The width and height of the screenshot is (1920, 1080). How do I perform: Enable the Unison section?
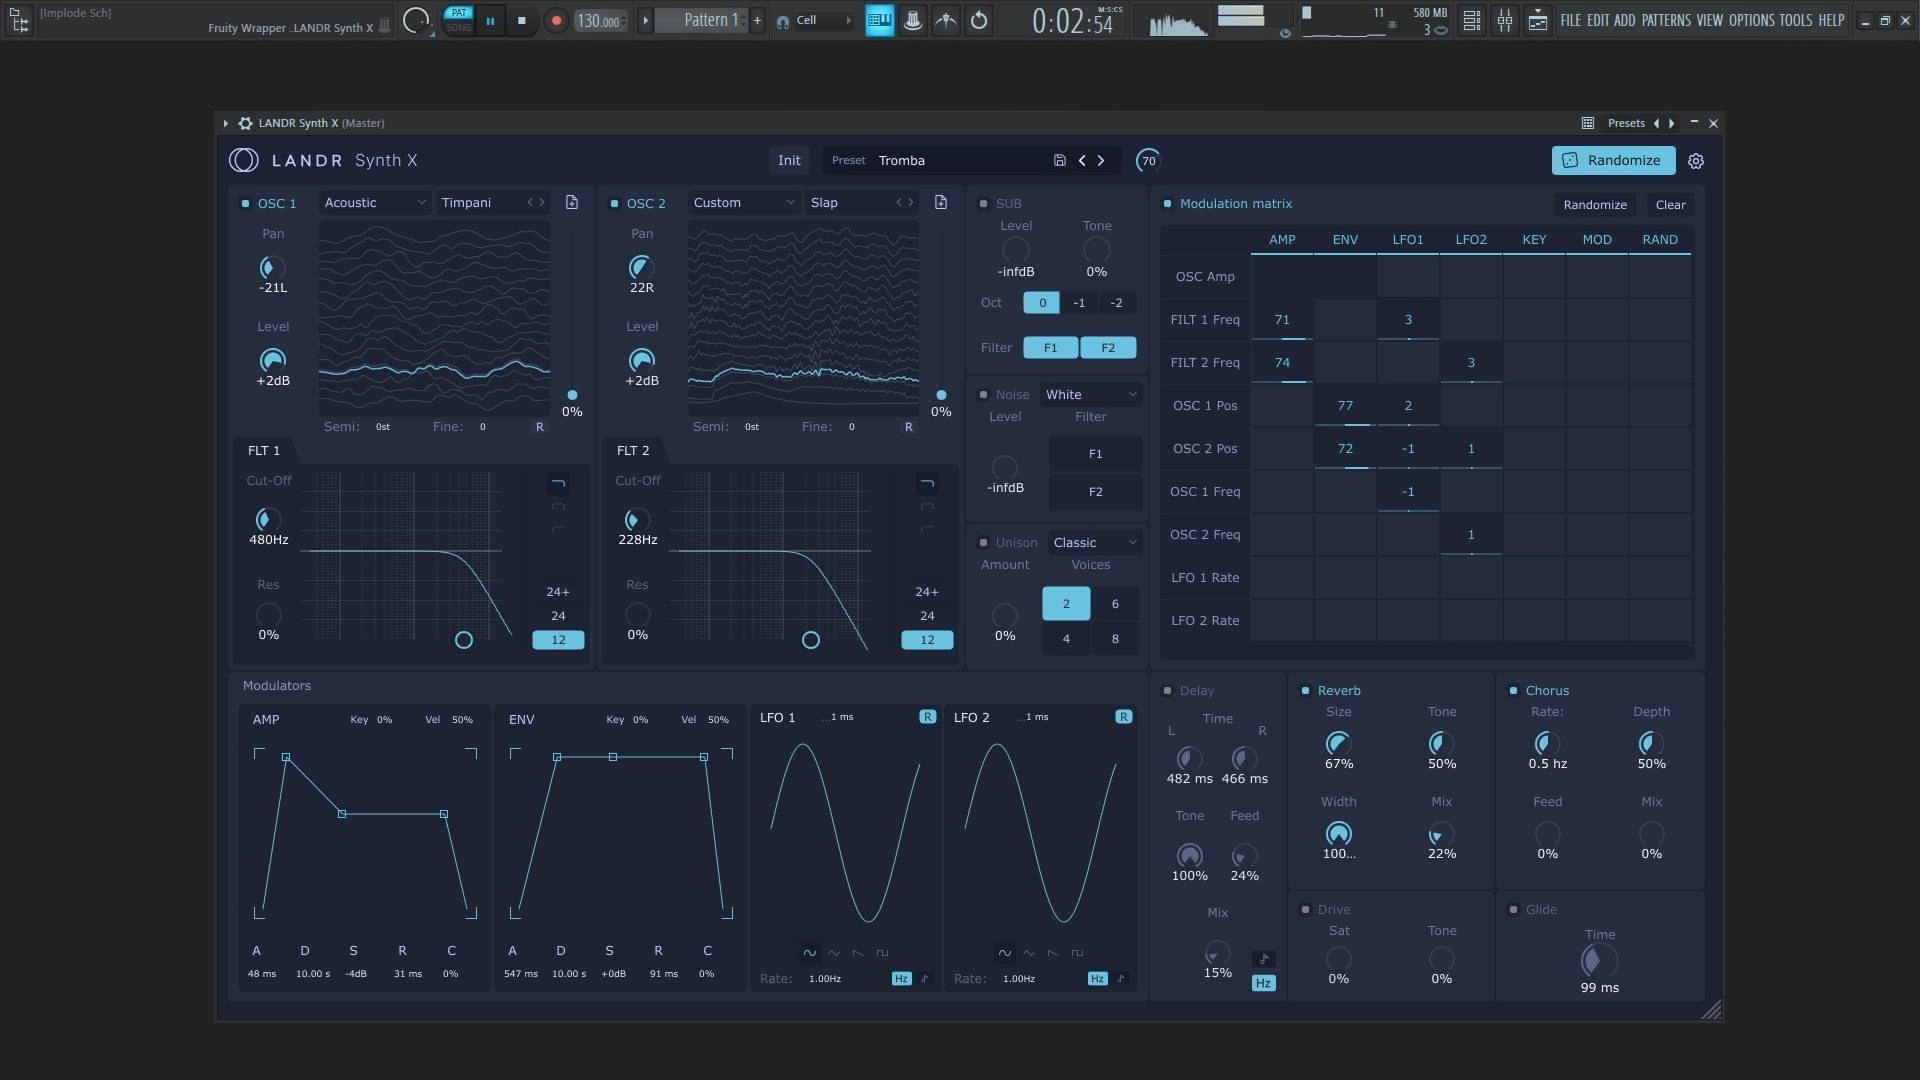pos(983,543)
